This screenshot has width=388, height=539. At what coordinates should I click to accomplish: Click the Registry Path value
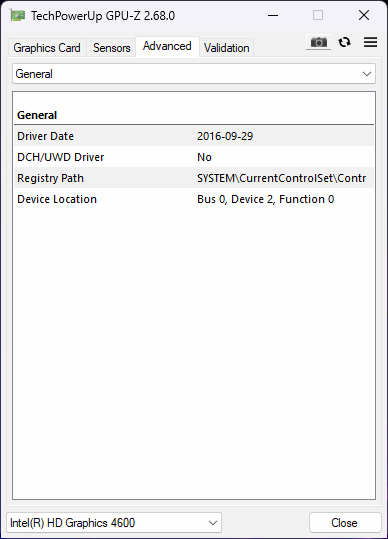pos(281,178)
